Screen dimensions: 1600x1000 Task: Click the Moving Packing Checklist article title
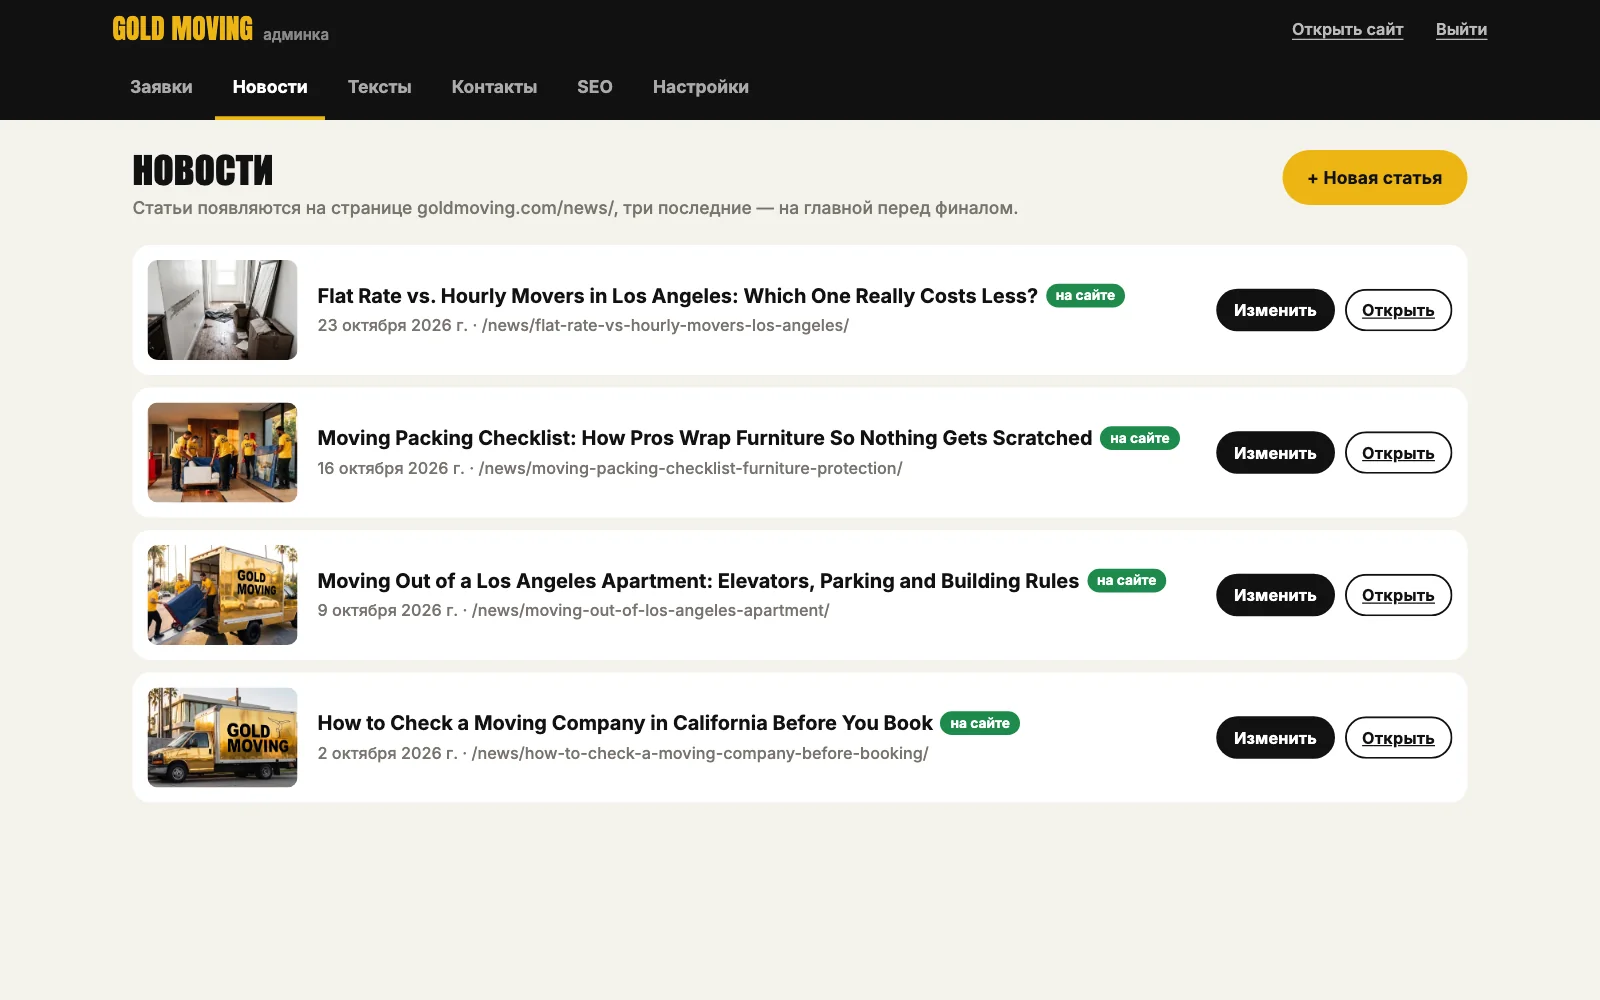[704, 438]
